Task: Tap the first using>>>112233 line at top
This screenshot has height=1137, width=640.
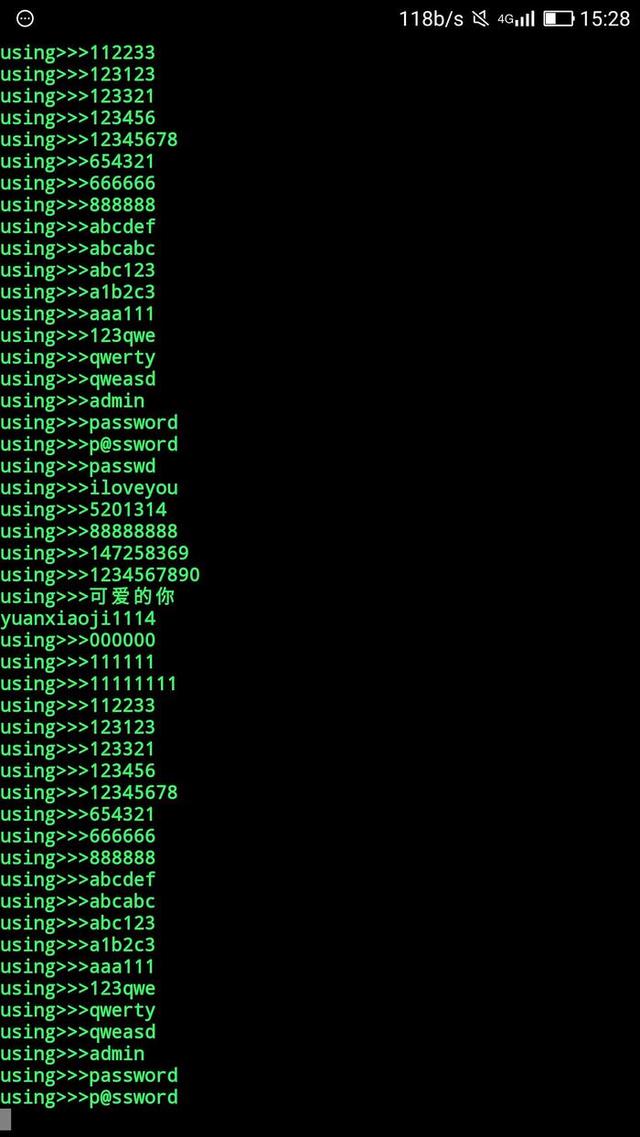Action: tap(78, 53)
